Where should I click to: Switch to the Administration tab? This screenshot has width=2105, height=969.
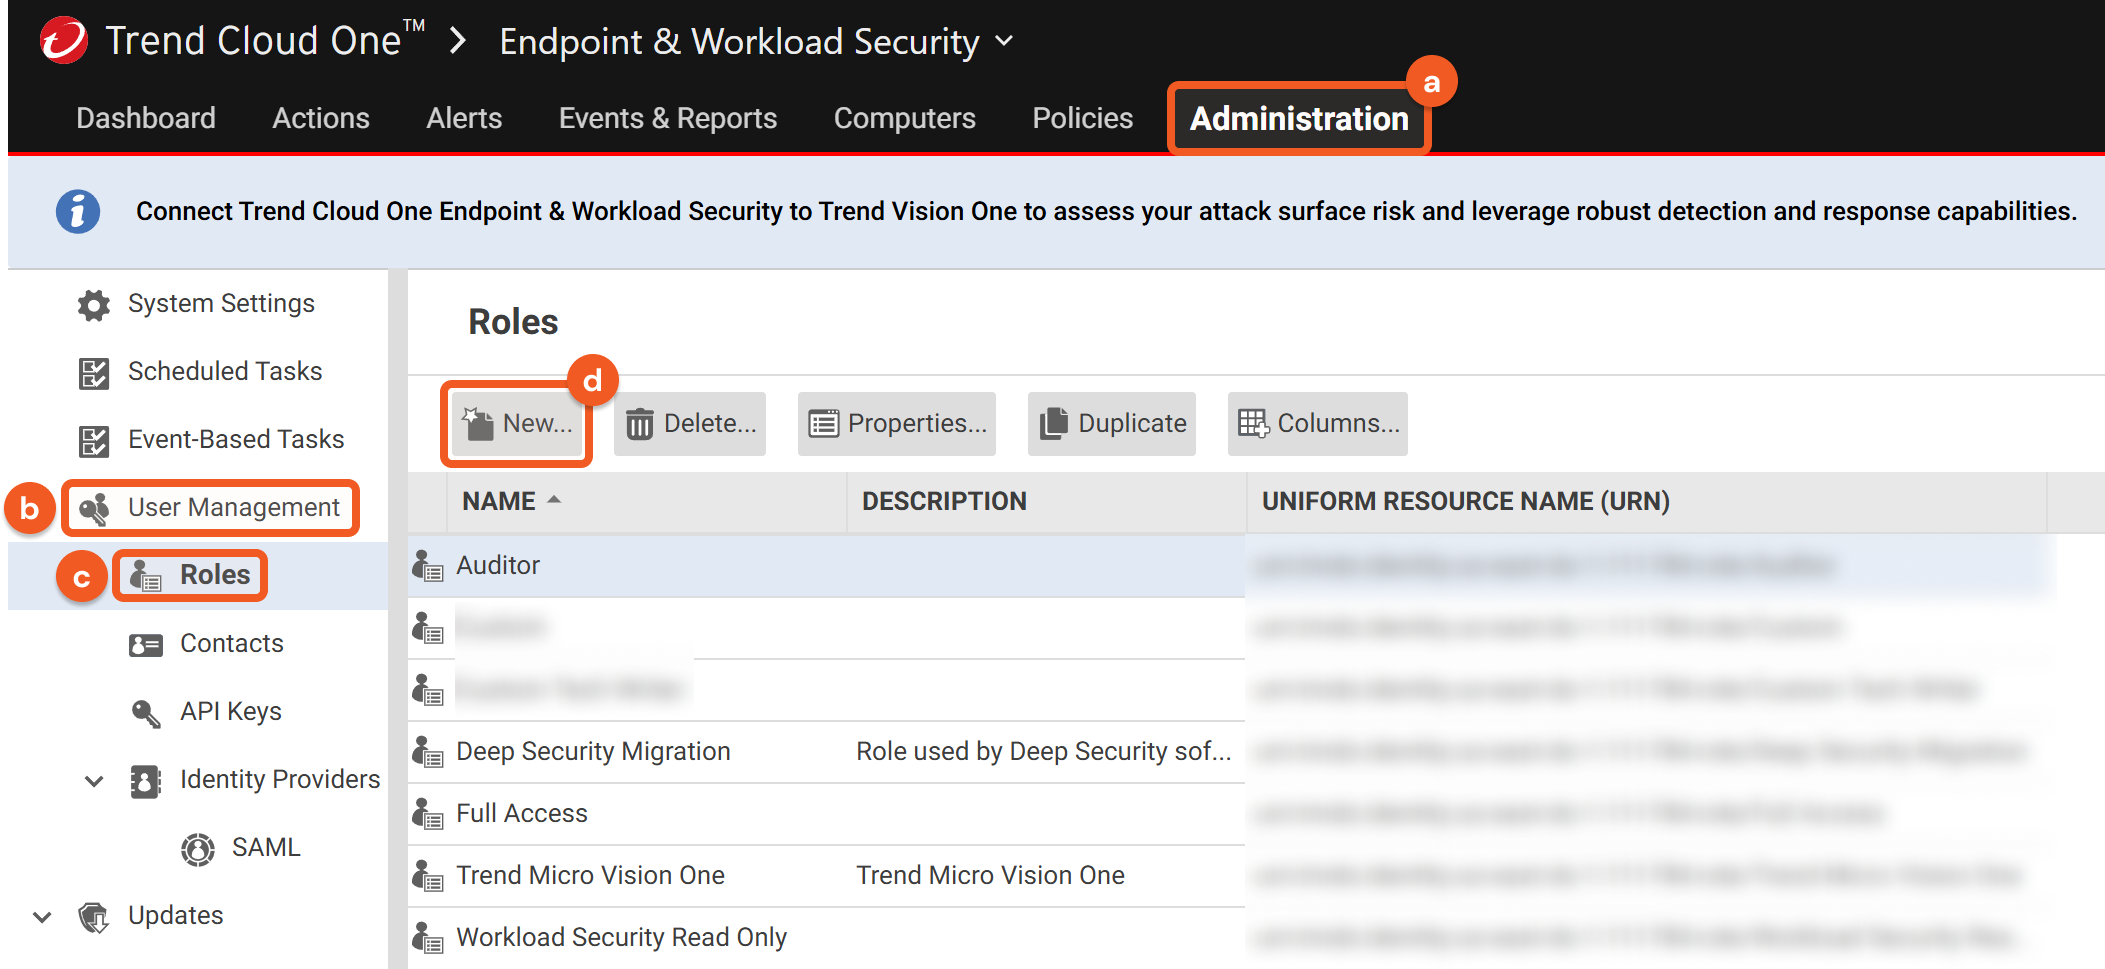click(1298, 119)
